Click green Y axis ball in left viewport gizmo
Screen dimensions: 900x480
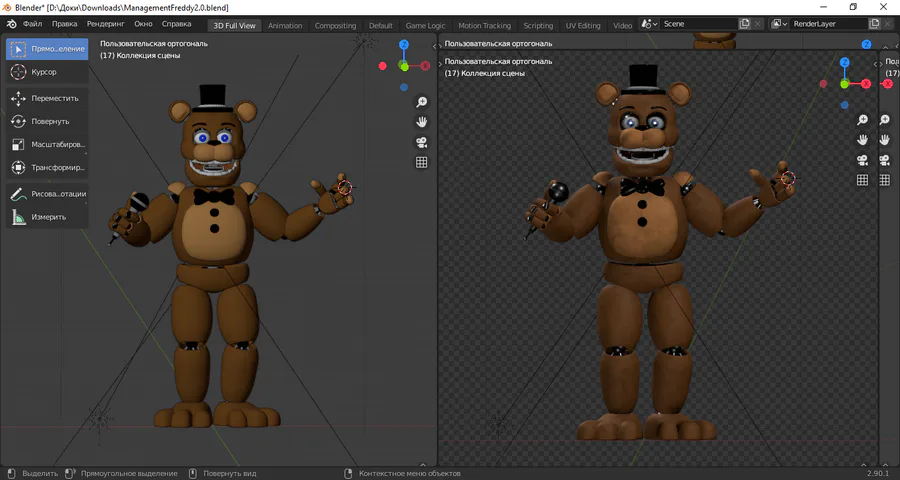click(x=405, y=67)
